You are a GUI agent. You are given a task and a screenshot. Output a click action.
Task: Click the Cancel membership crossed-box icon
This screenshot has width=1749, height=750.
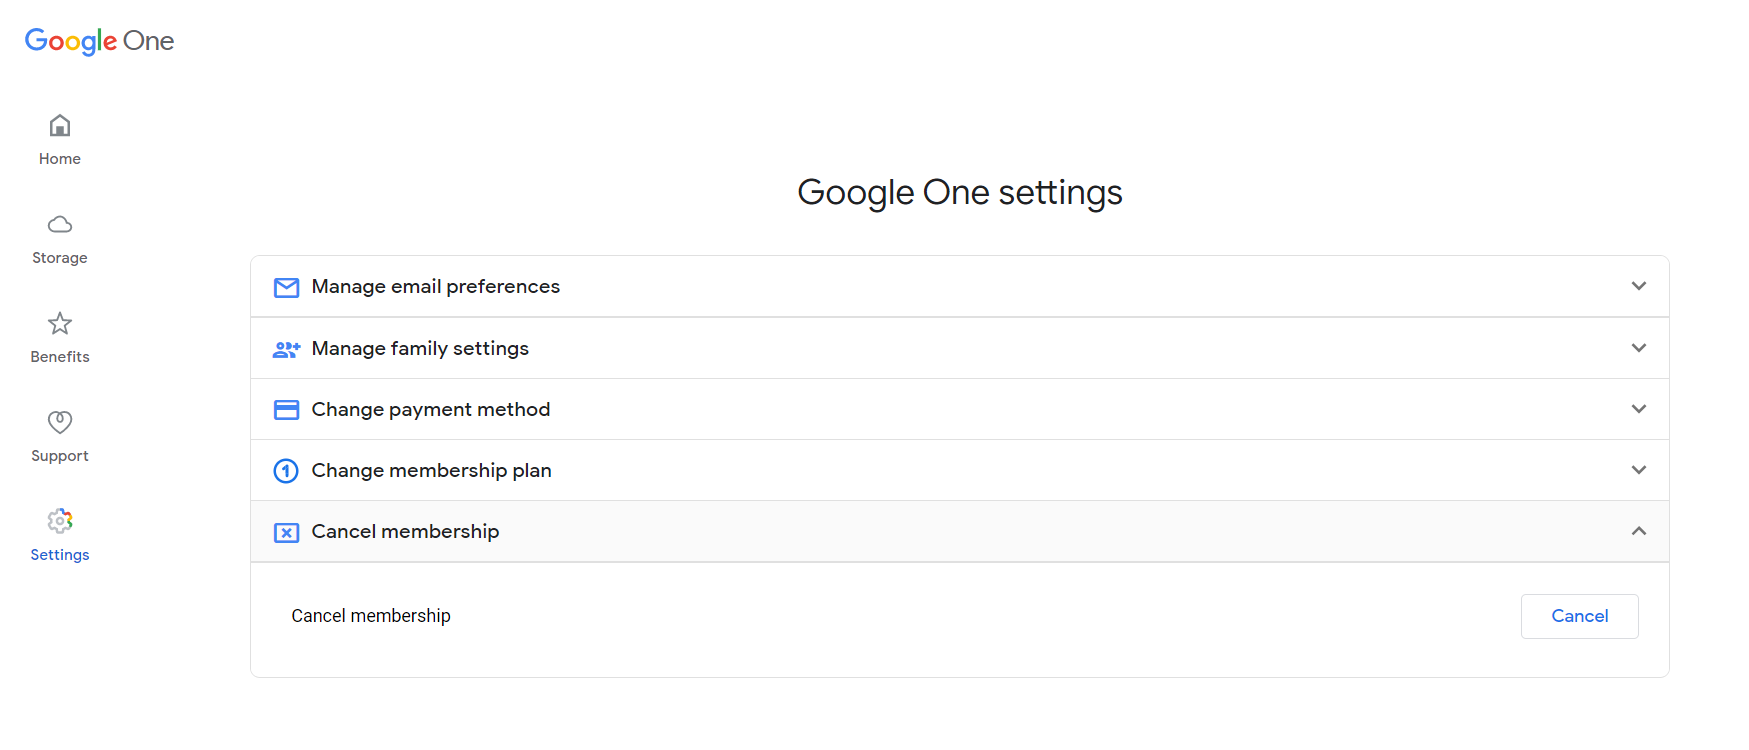(286, 532)
